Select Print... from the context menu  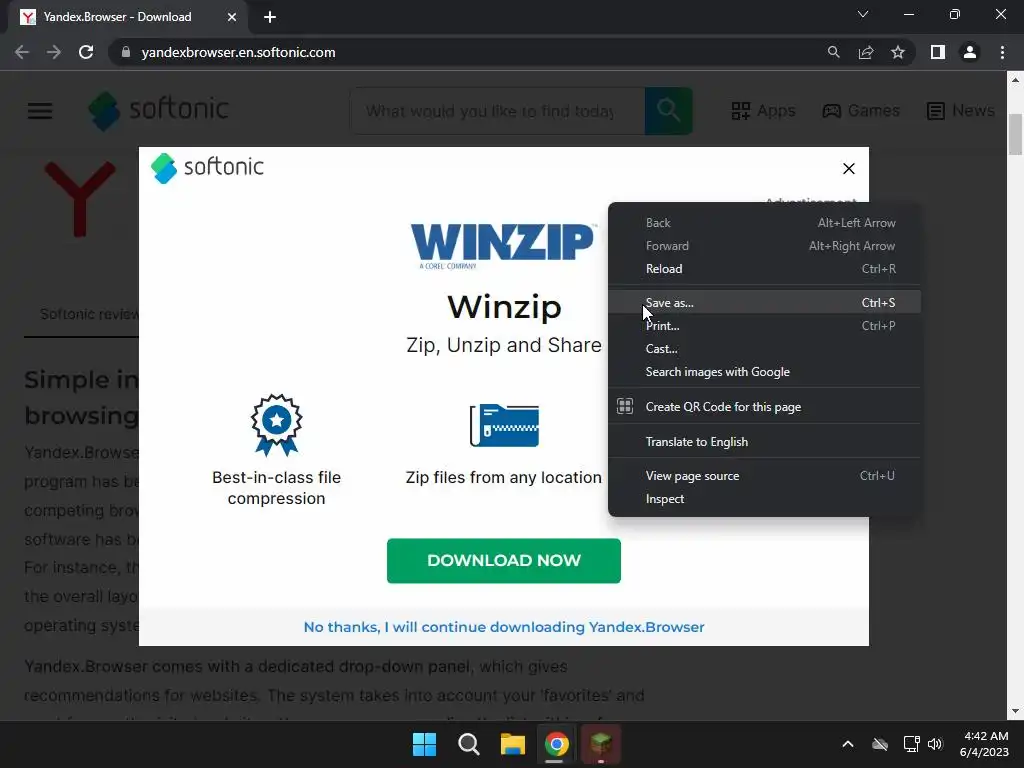pyautogui.click(x=764, y=325)
